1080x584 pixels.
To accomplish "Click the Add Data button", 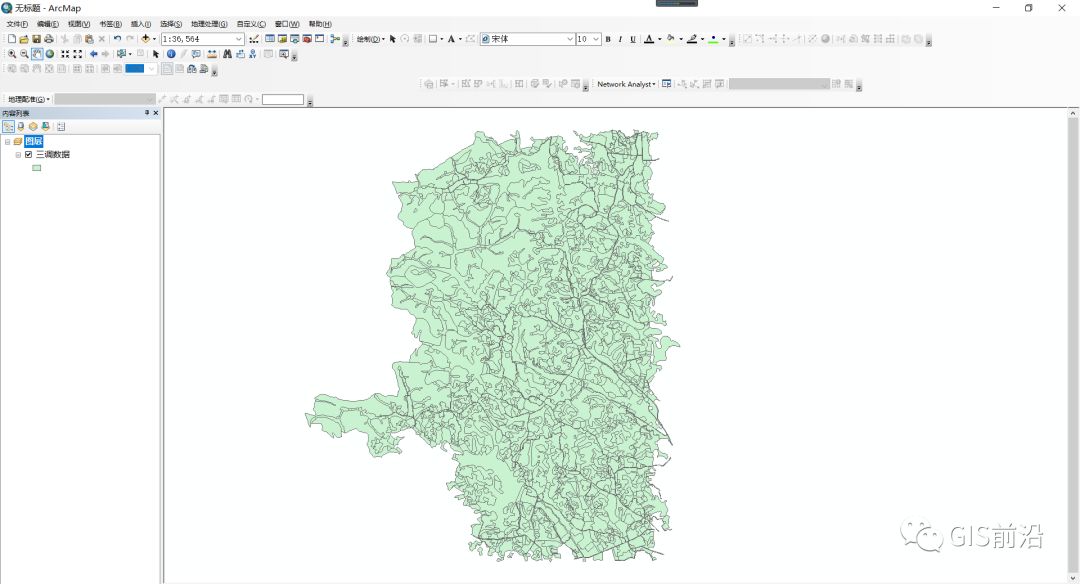I will 145,39.
